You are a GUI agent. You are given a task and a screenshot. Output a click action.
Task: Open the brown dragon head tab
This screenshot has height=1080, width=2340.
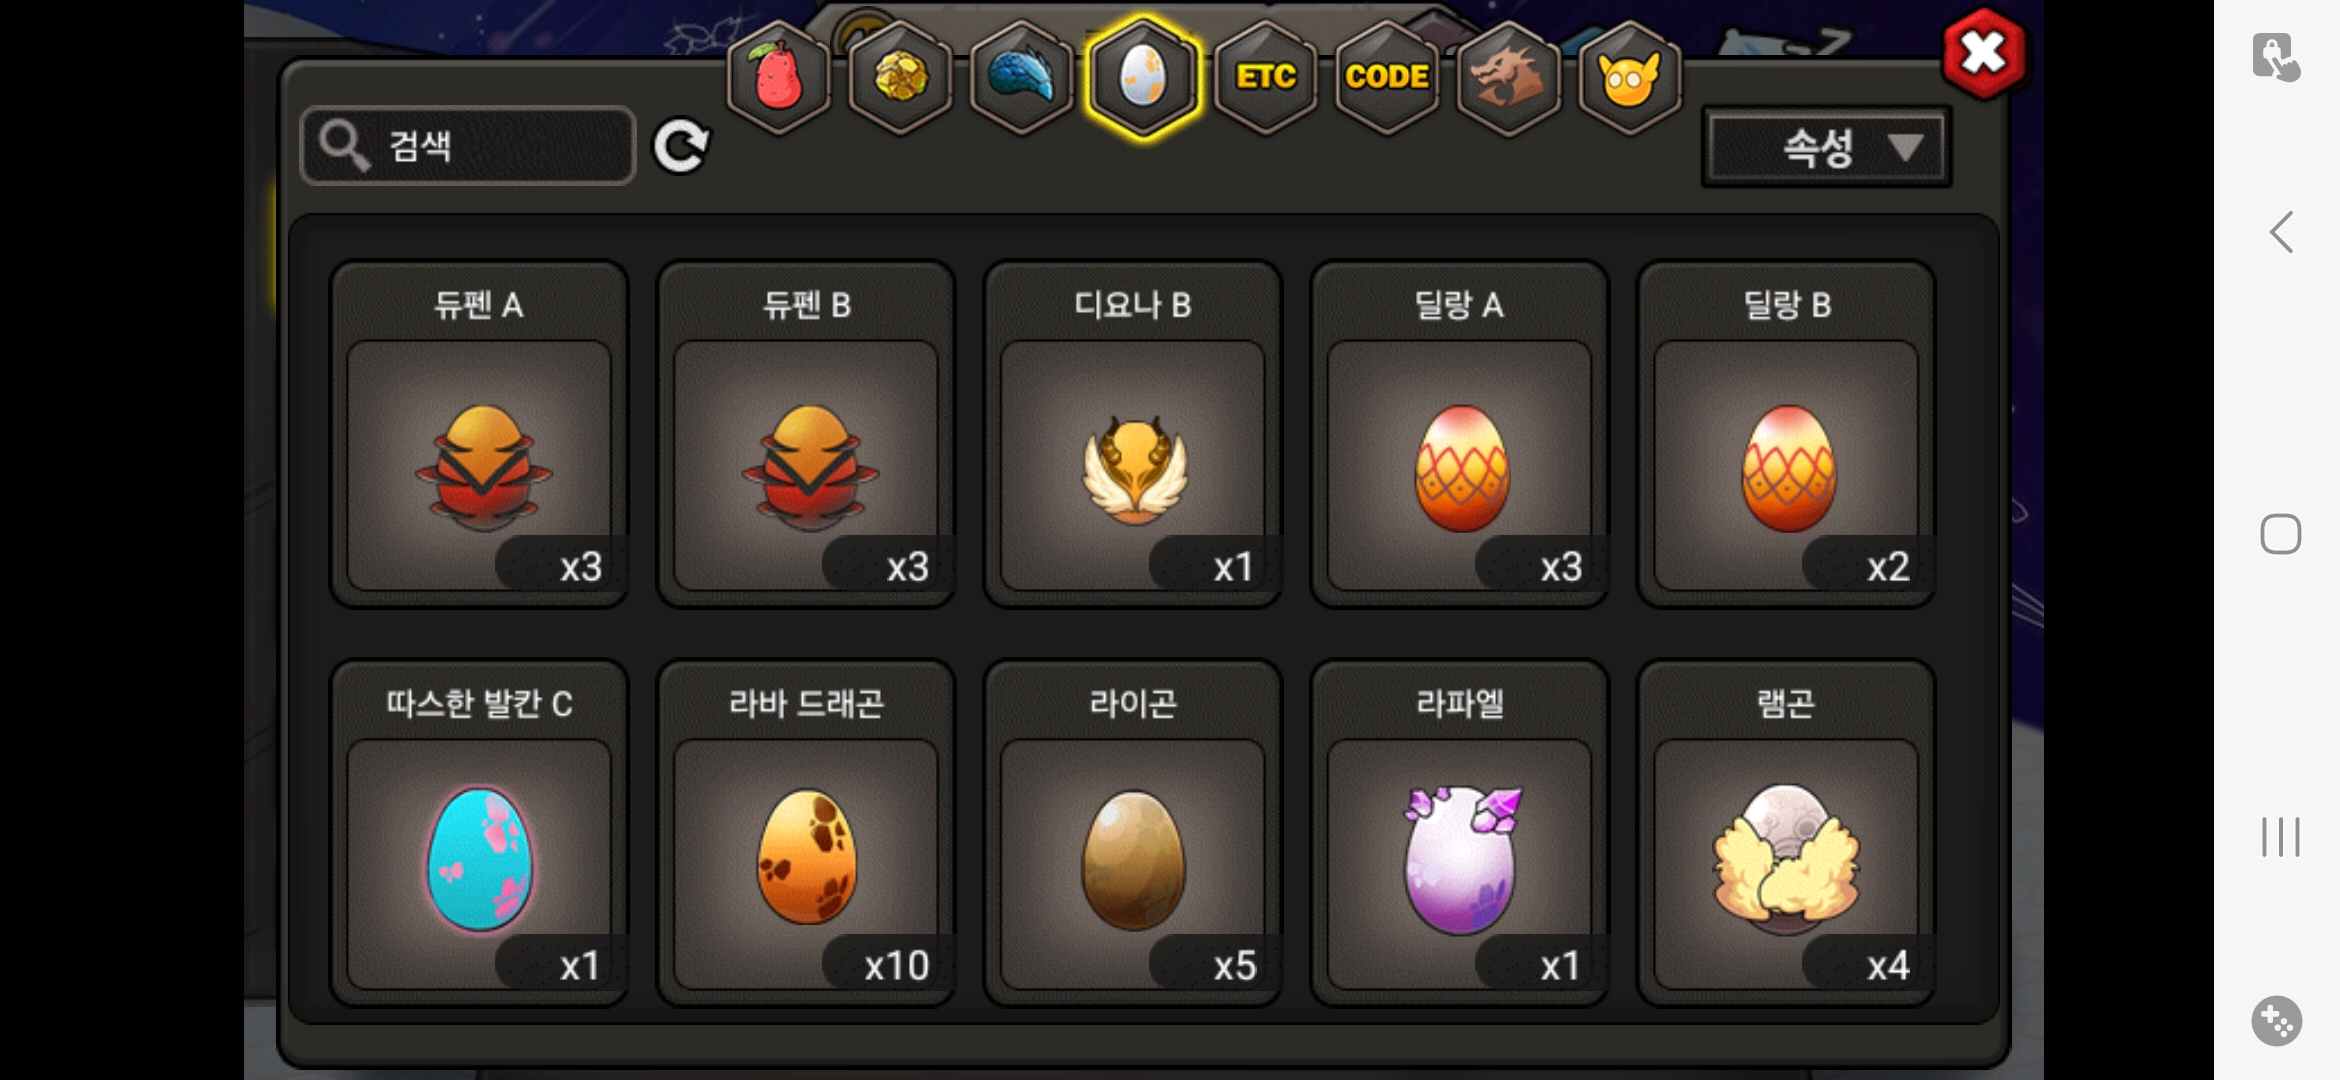[x=1508, y=78]
